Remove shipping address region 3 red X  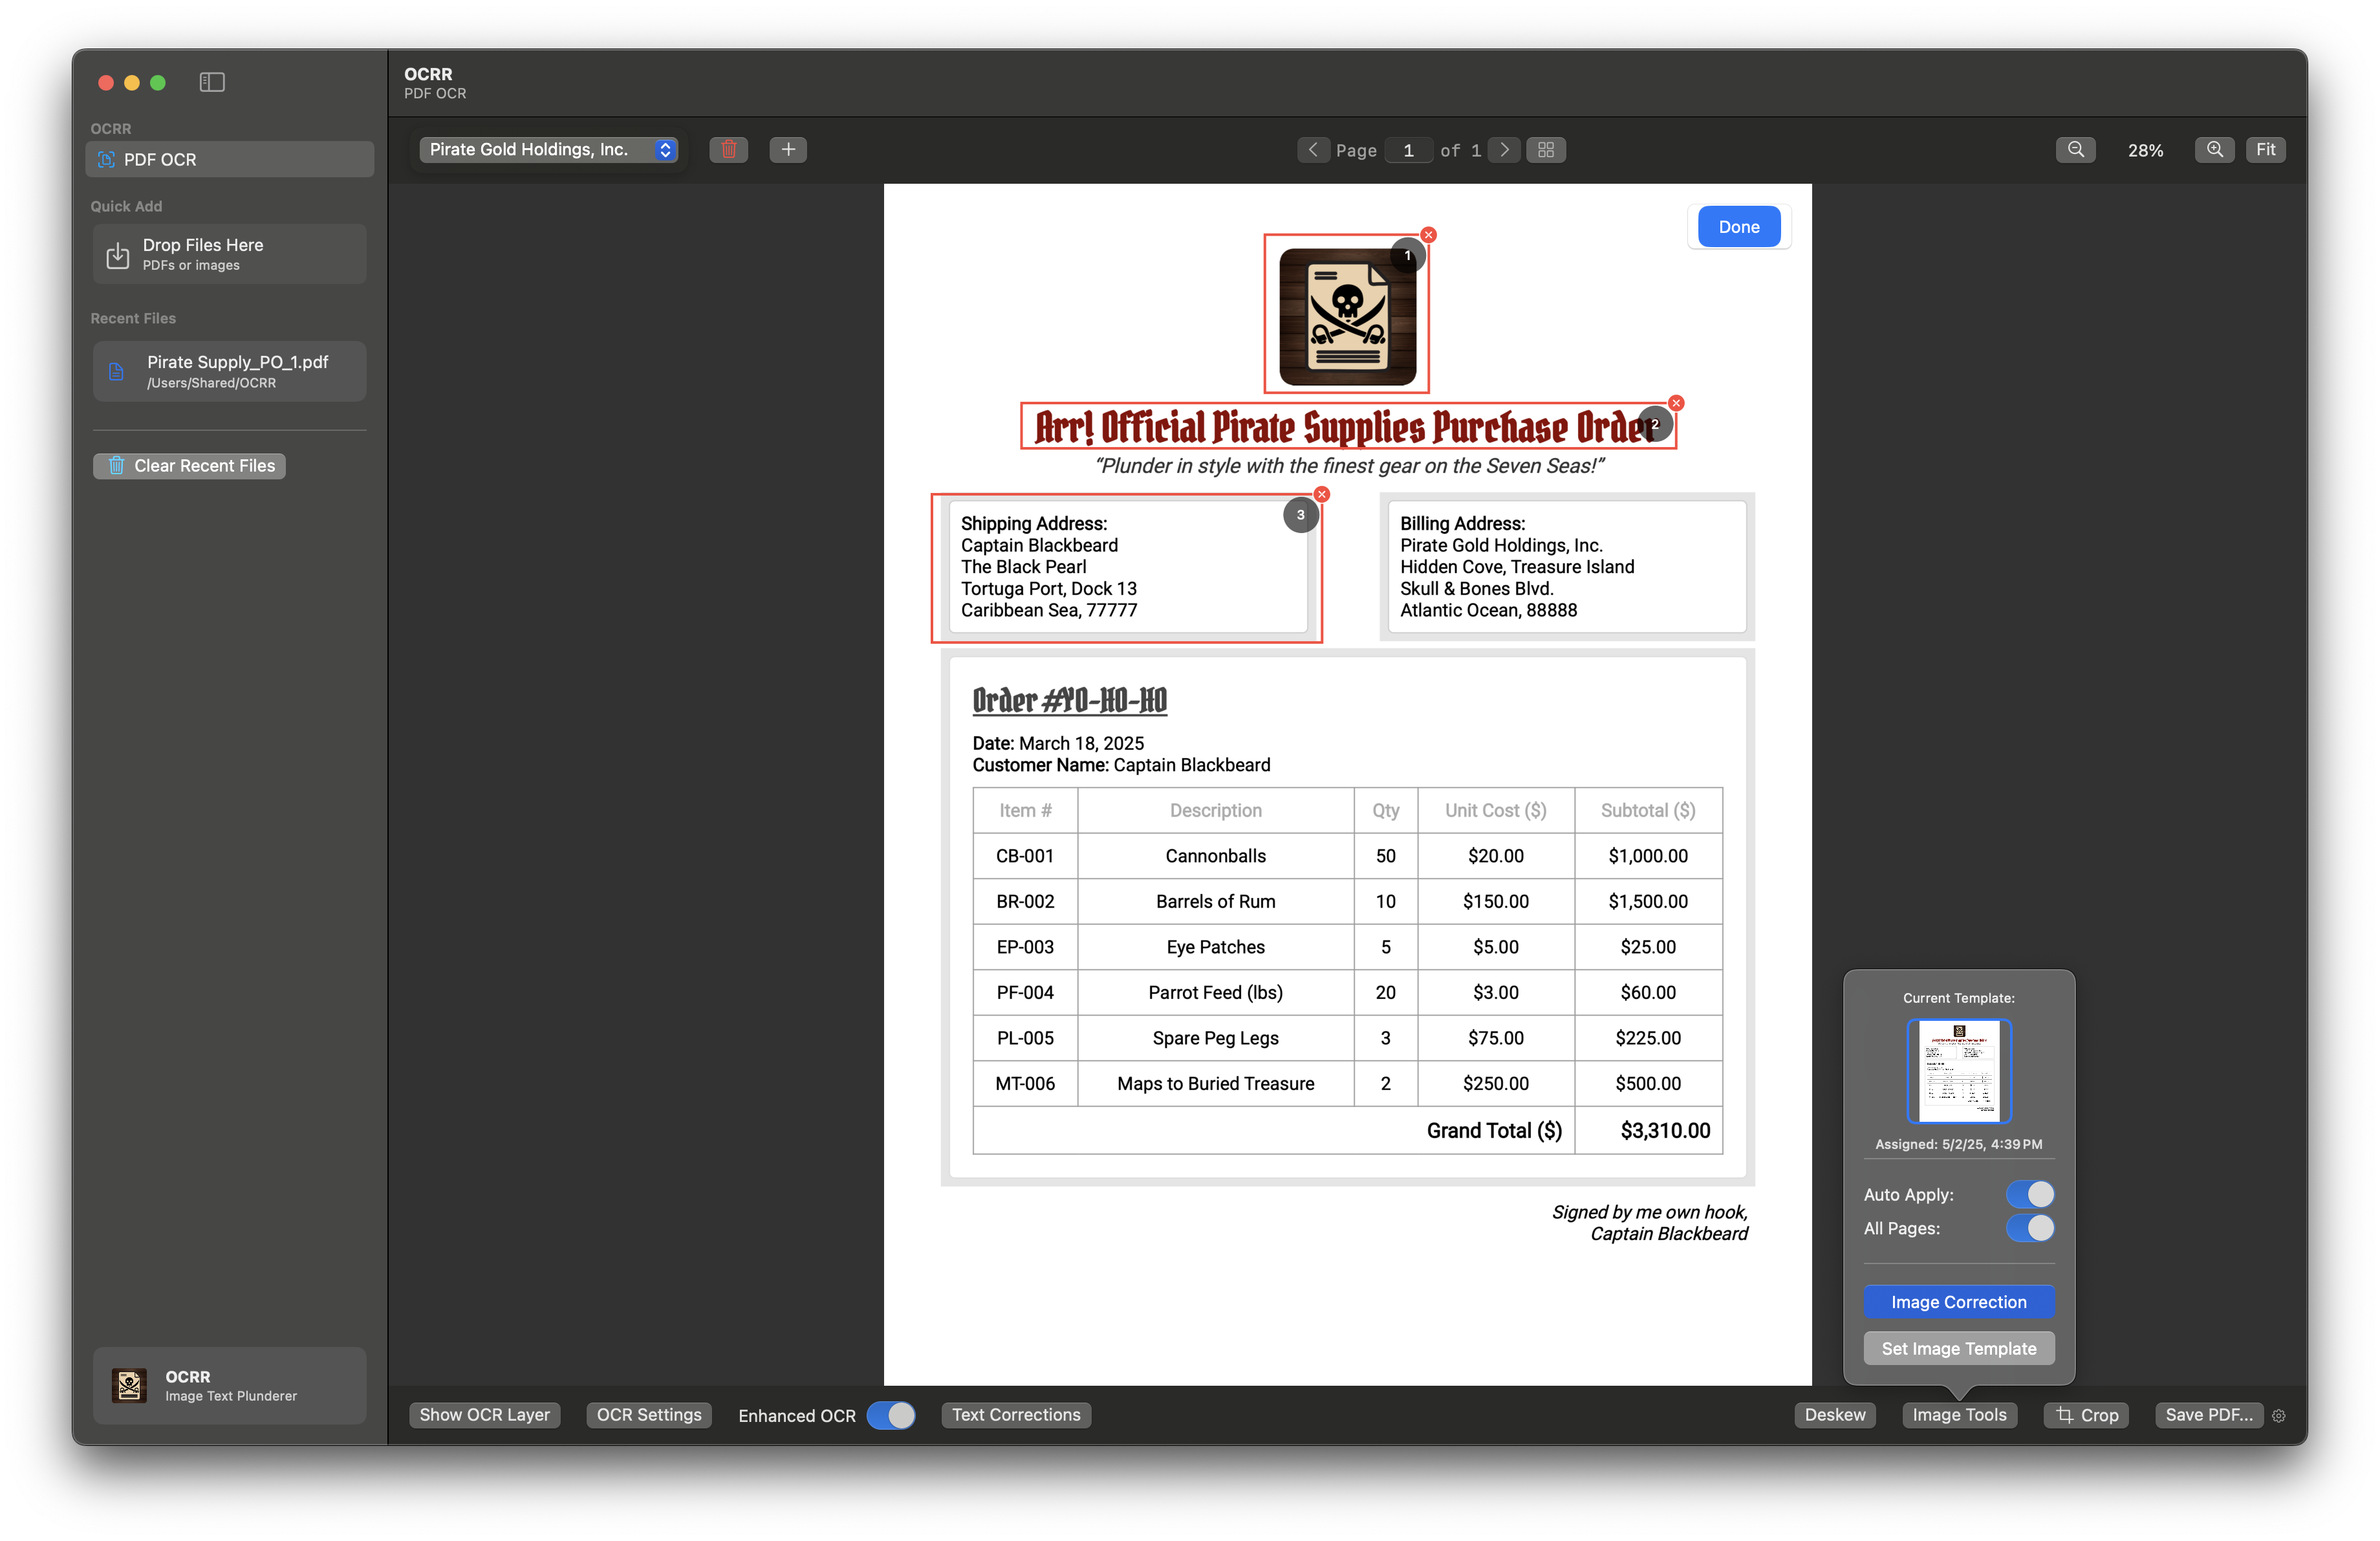coord(1322,494)
